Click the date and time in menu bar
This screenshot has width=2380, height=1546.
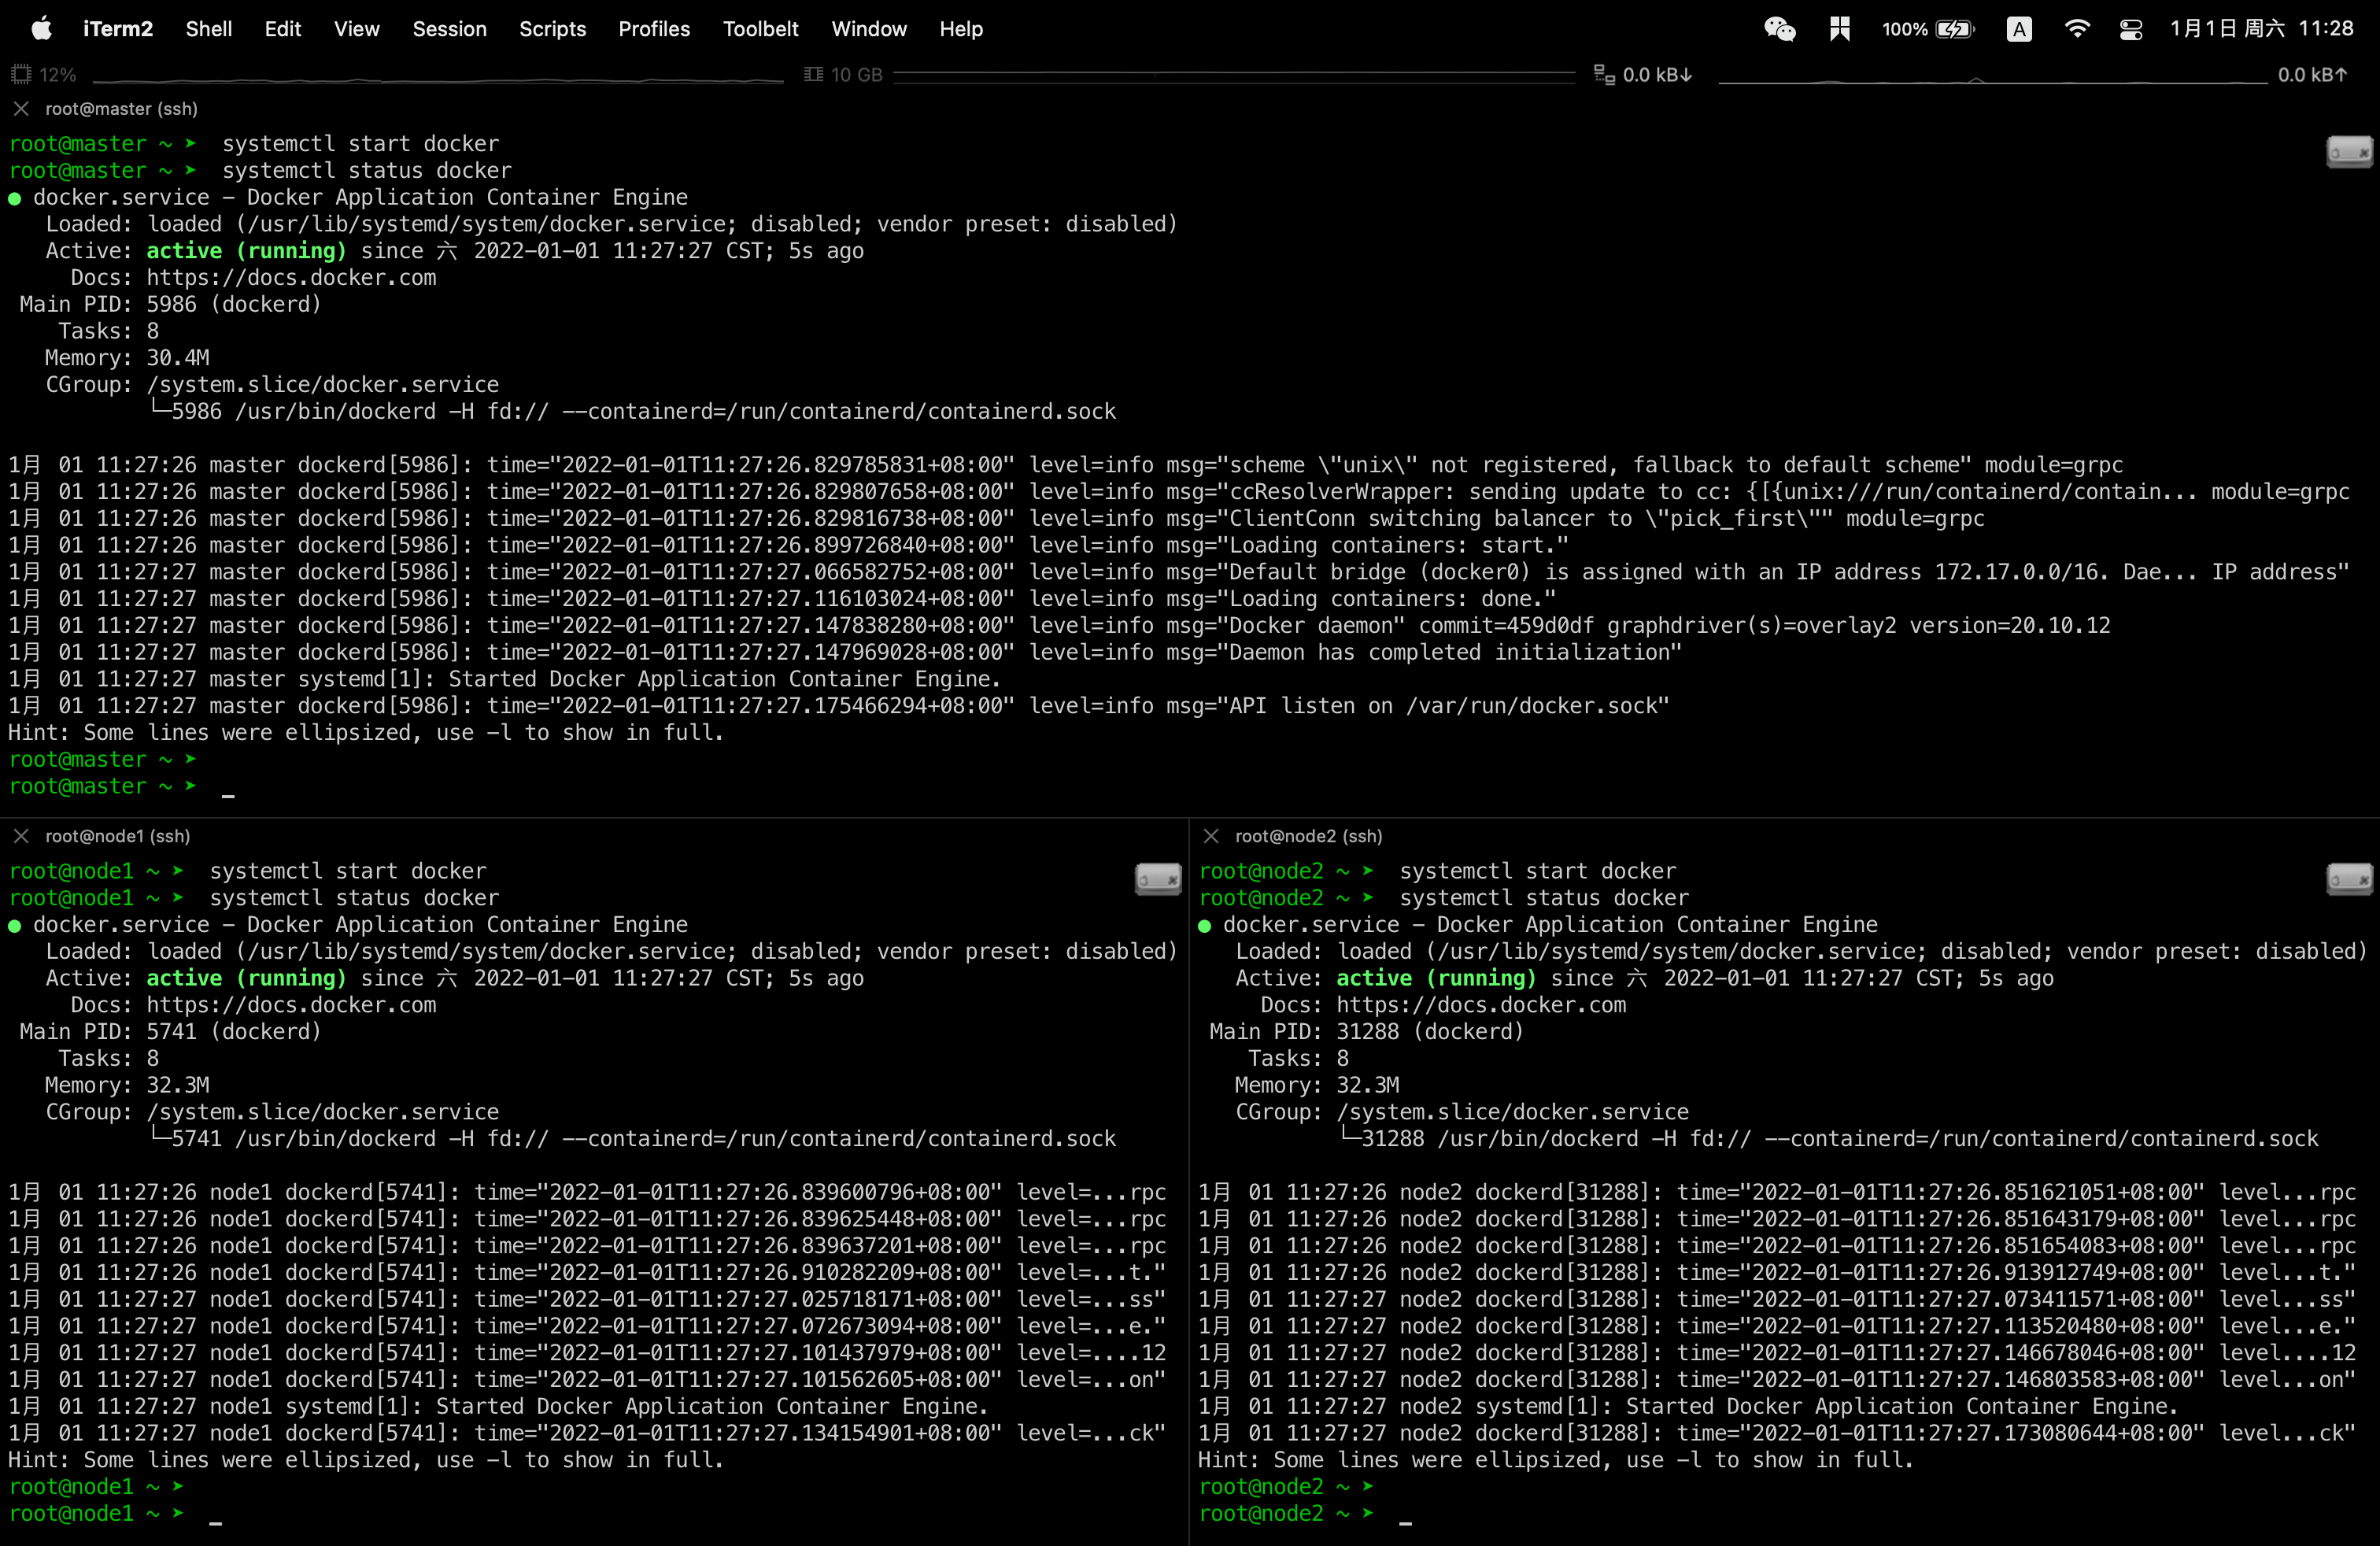click(x=2262, y=29)
